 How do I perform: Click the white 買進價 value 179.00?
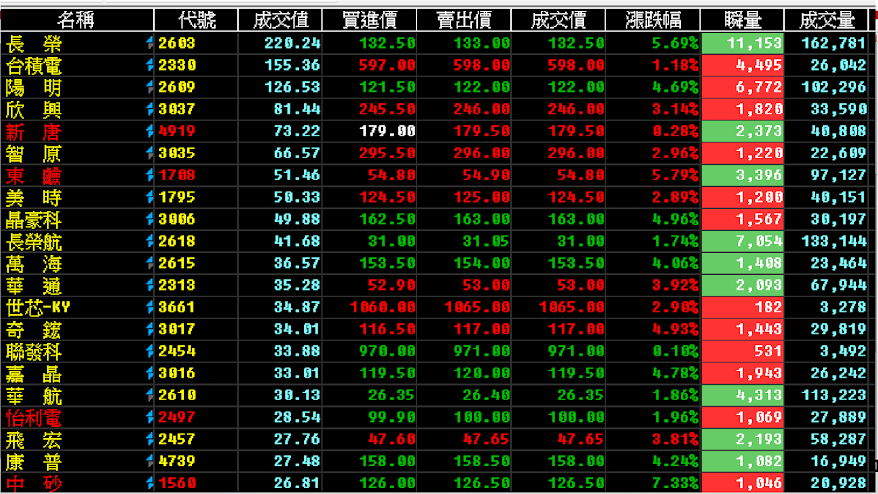387,131
